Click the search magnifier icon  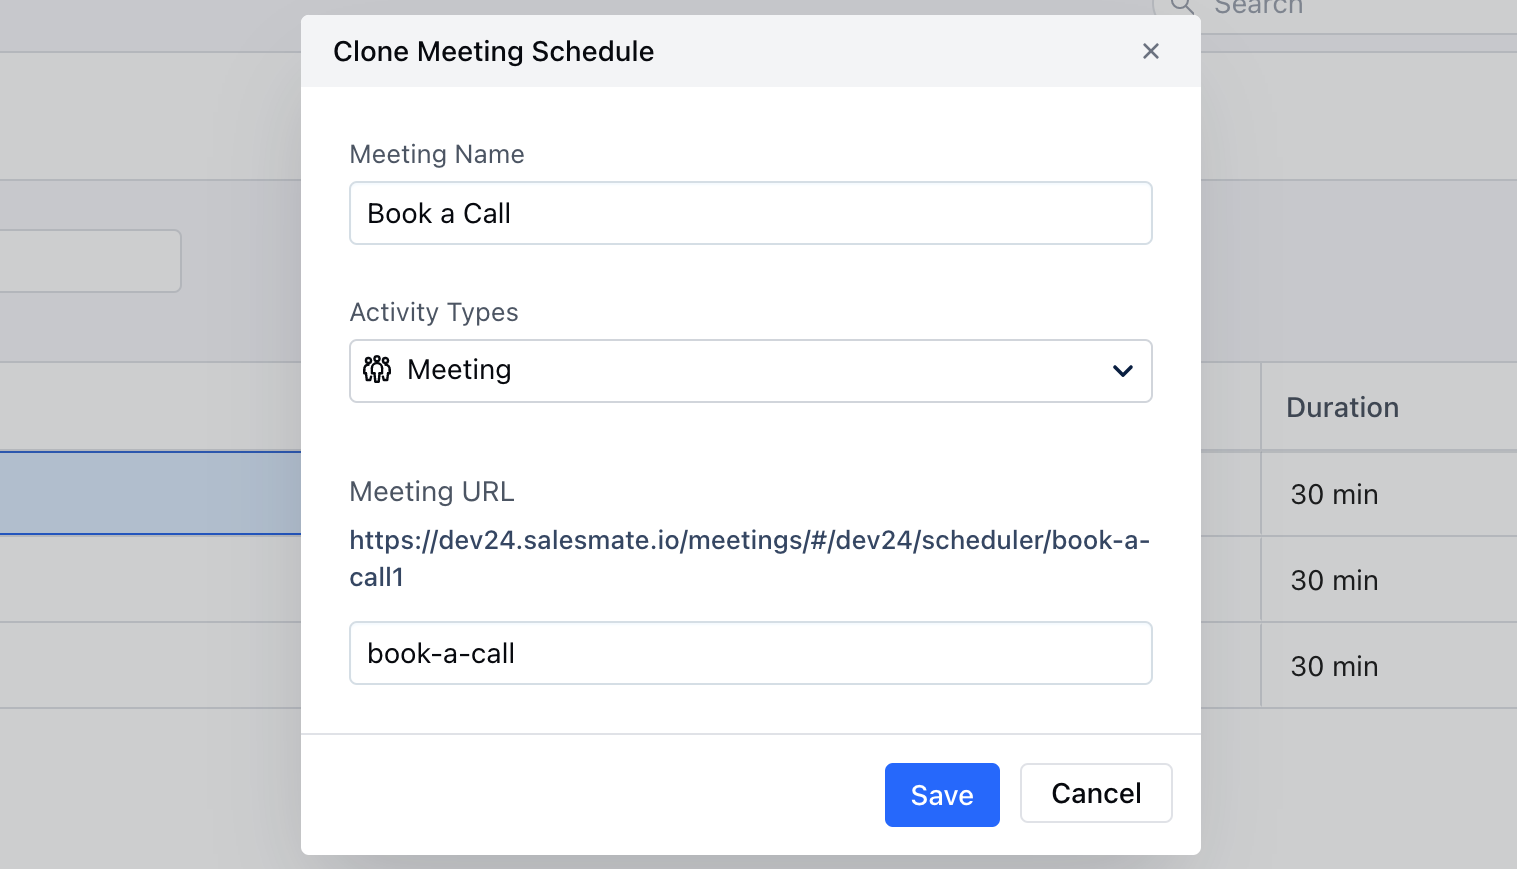click(1183, 6)
